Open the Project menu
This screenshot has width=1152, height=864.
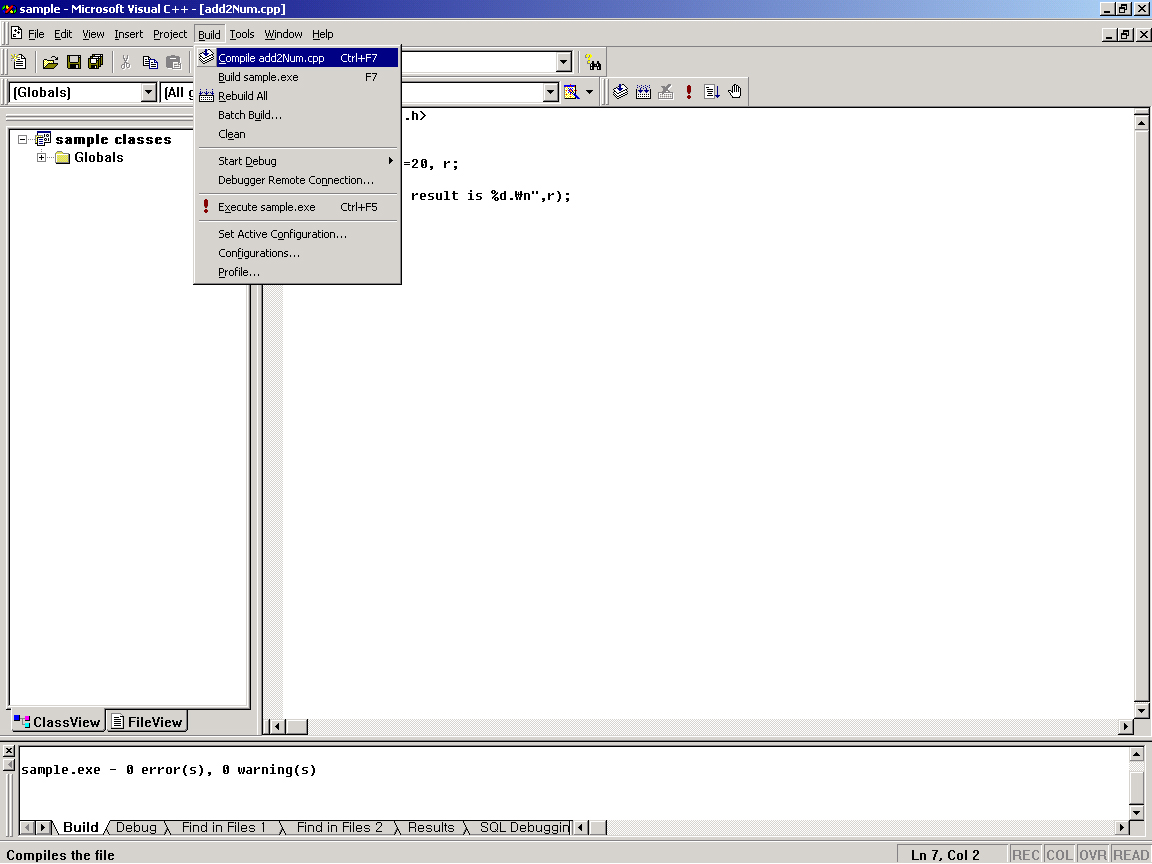point(170,34)
